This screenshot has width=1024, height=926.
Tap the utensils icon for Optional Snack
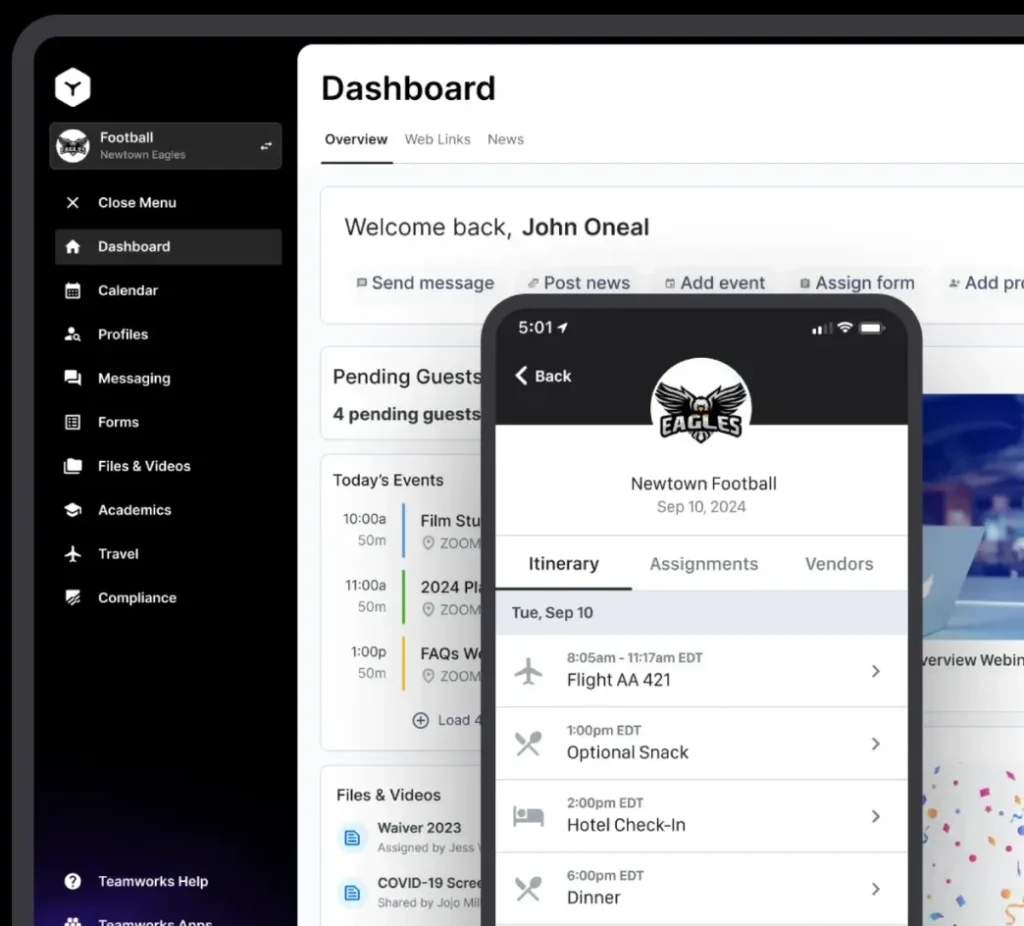(x=528, y=743)
